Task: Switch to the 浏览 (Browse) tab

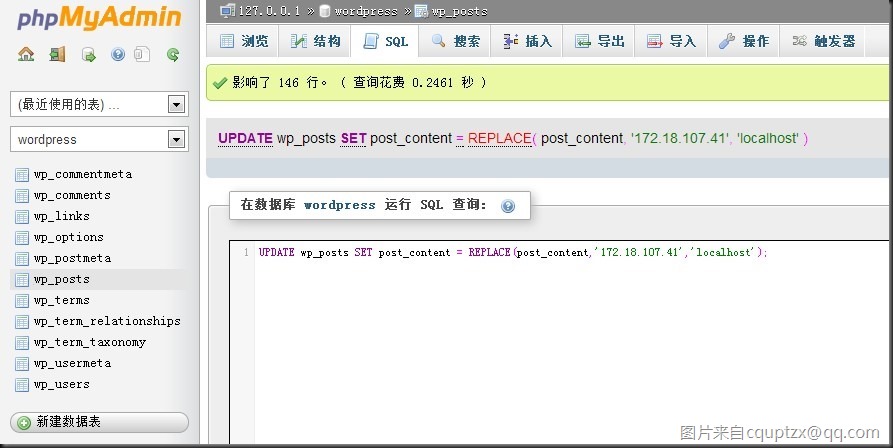Action: point(243,41)
